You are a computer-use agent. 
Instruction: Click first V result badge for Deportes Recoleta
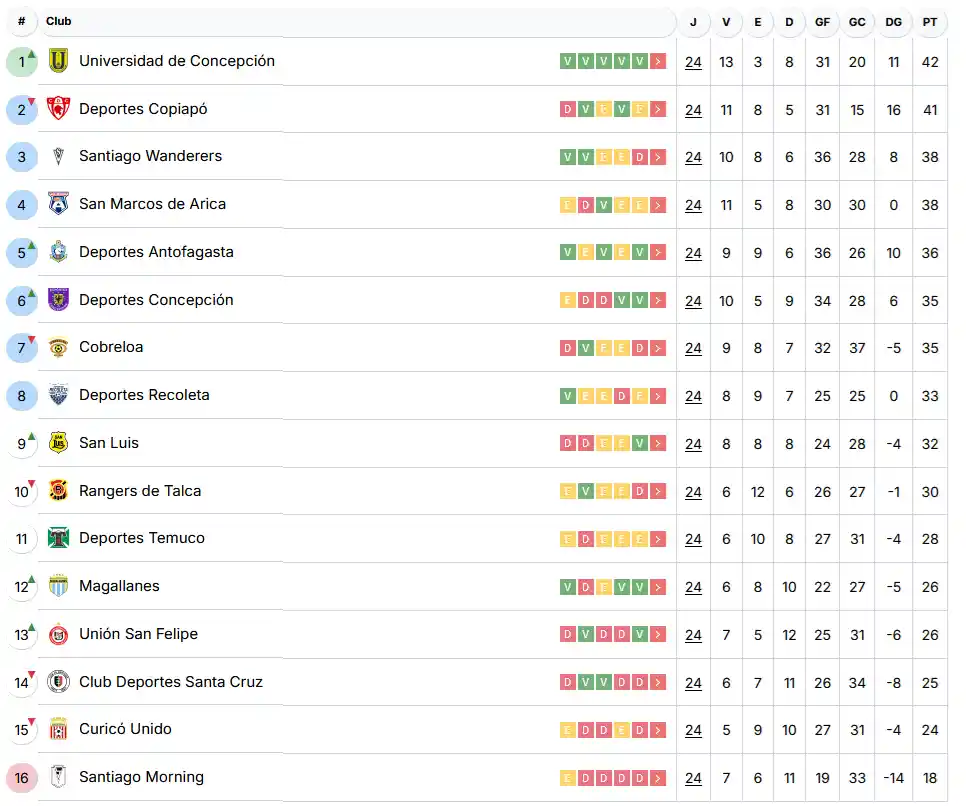pos(567,396)
